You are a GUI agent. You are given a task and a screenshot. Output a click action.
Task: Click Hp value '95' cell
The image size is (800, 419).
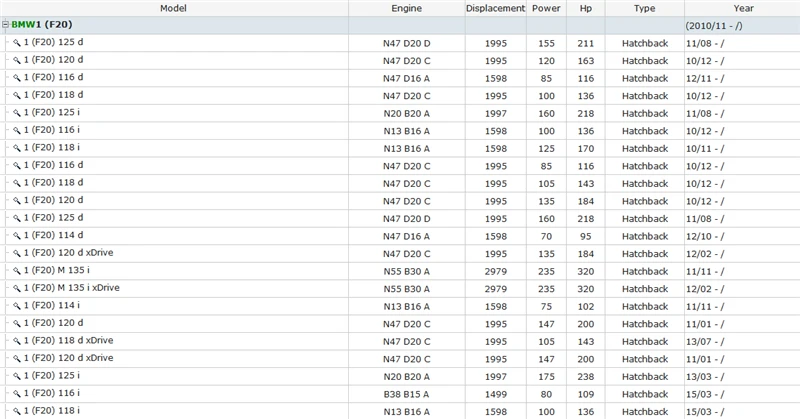[586, 236]
